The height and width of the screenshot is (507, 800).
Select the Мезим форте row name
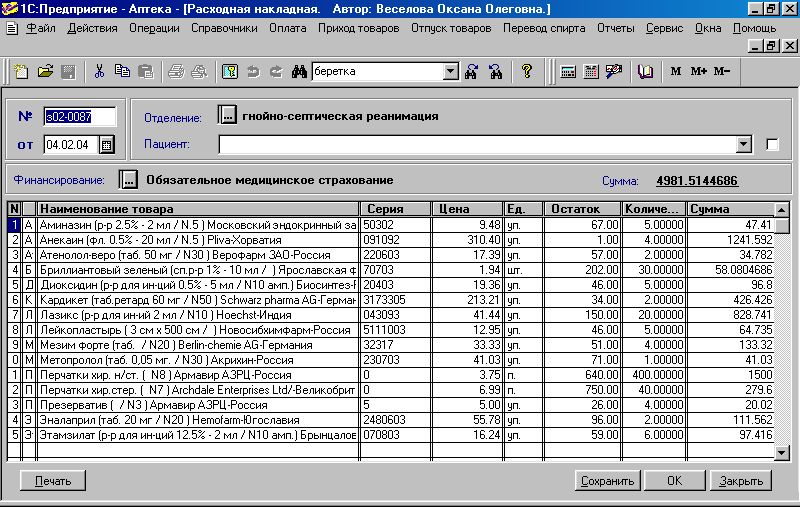tap(198, 345)
